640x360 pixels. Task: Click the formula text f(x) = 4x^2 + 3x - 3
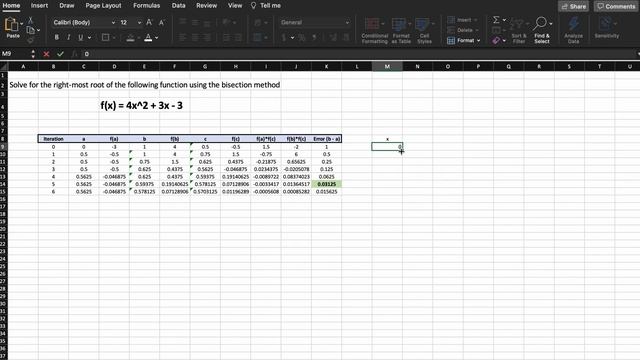click(142, 105)
